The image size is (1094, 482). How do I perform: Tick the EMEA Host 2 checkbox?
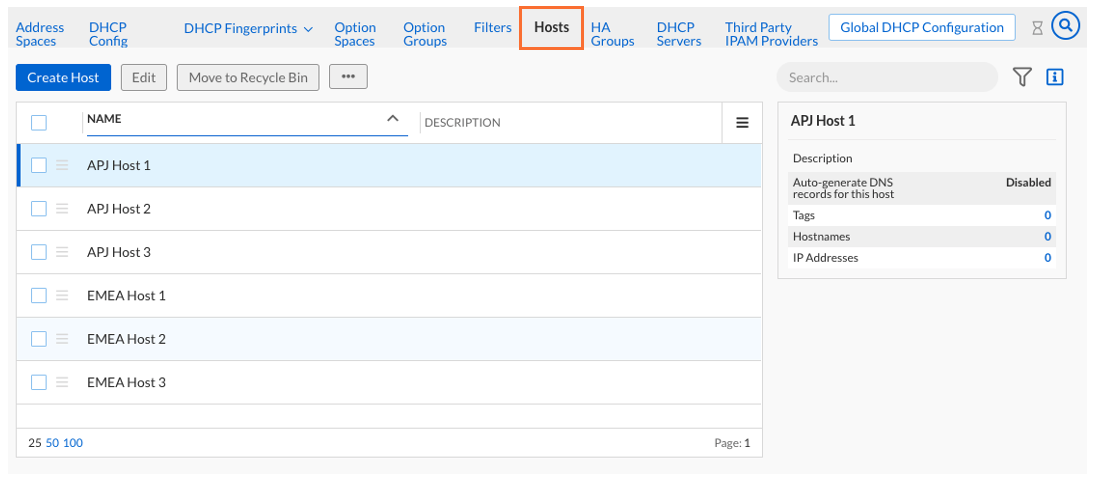click(x=39, y=339)
